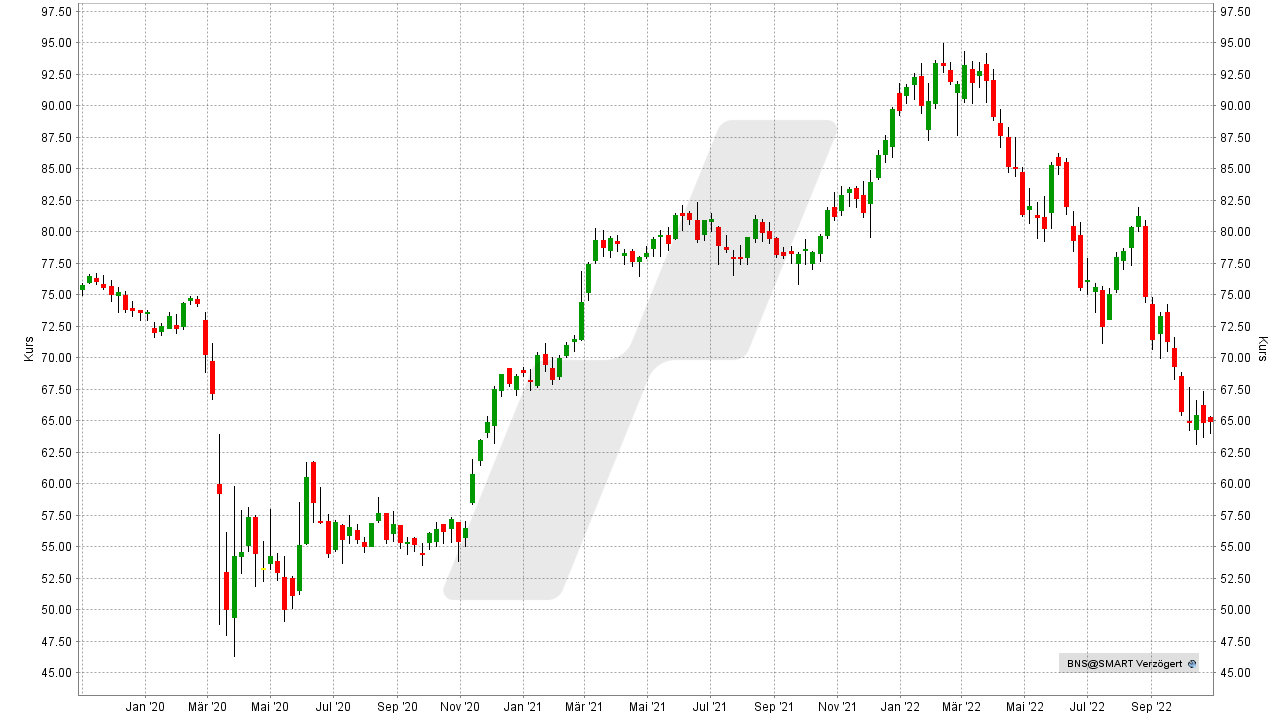
Task: Select the Jan '22 date label
Action: [899, 707]
